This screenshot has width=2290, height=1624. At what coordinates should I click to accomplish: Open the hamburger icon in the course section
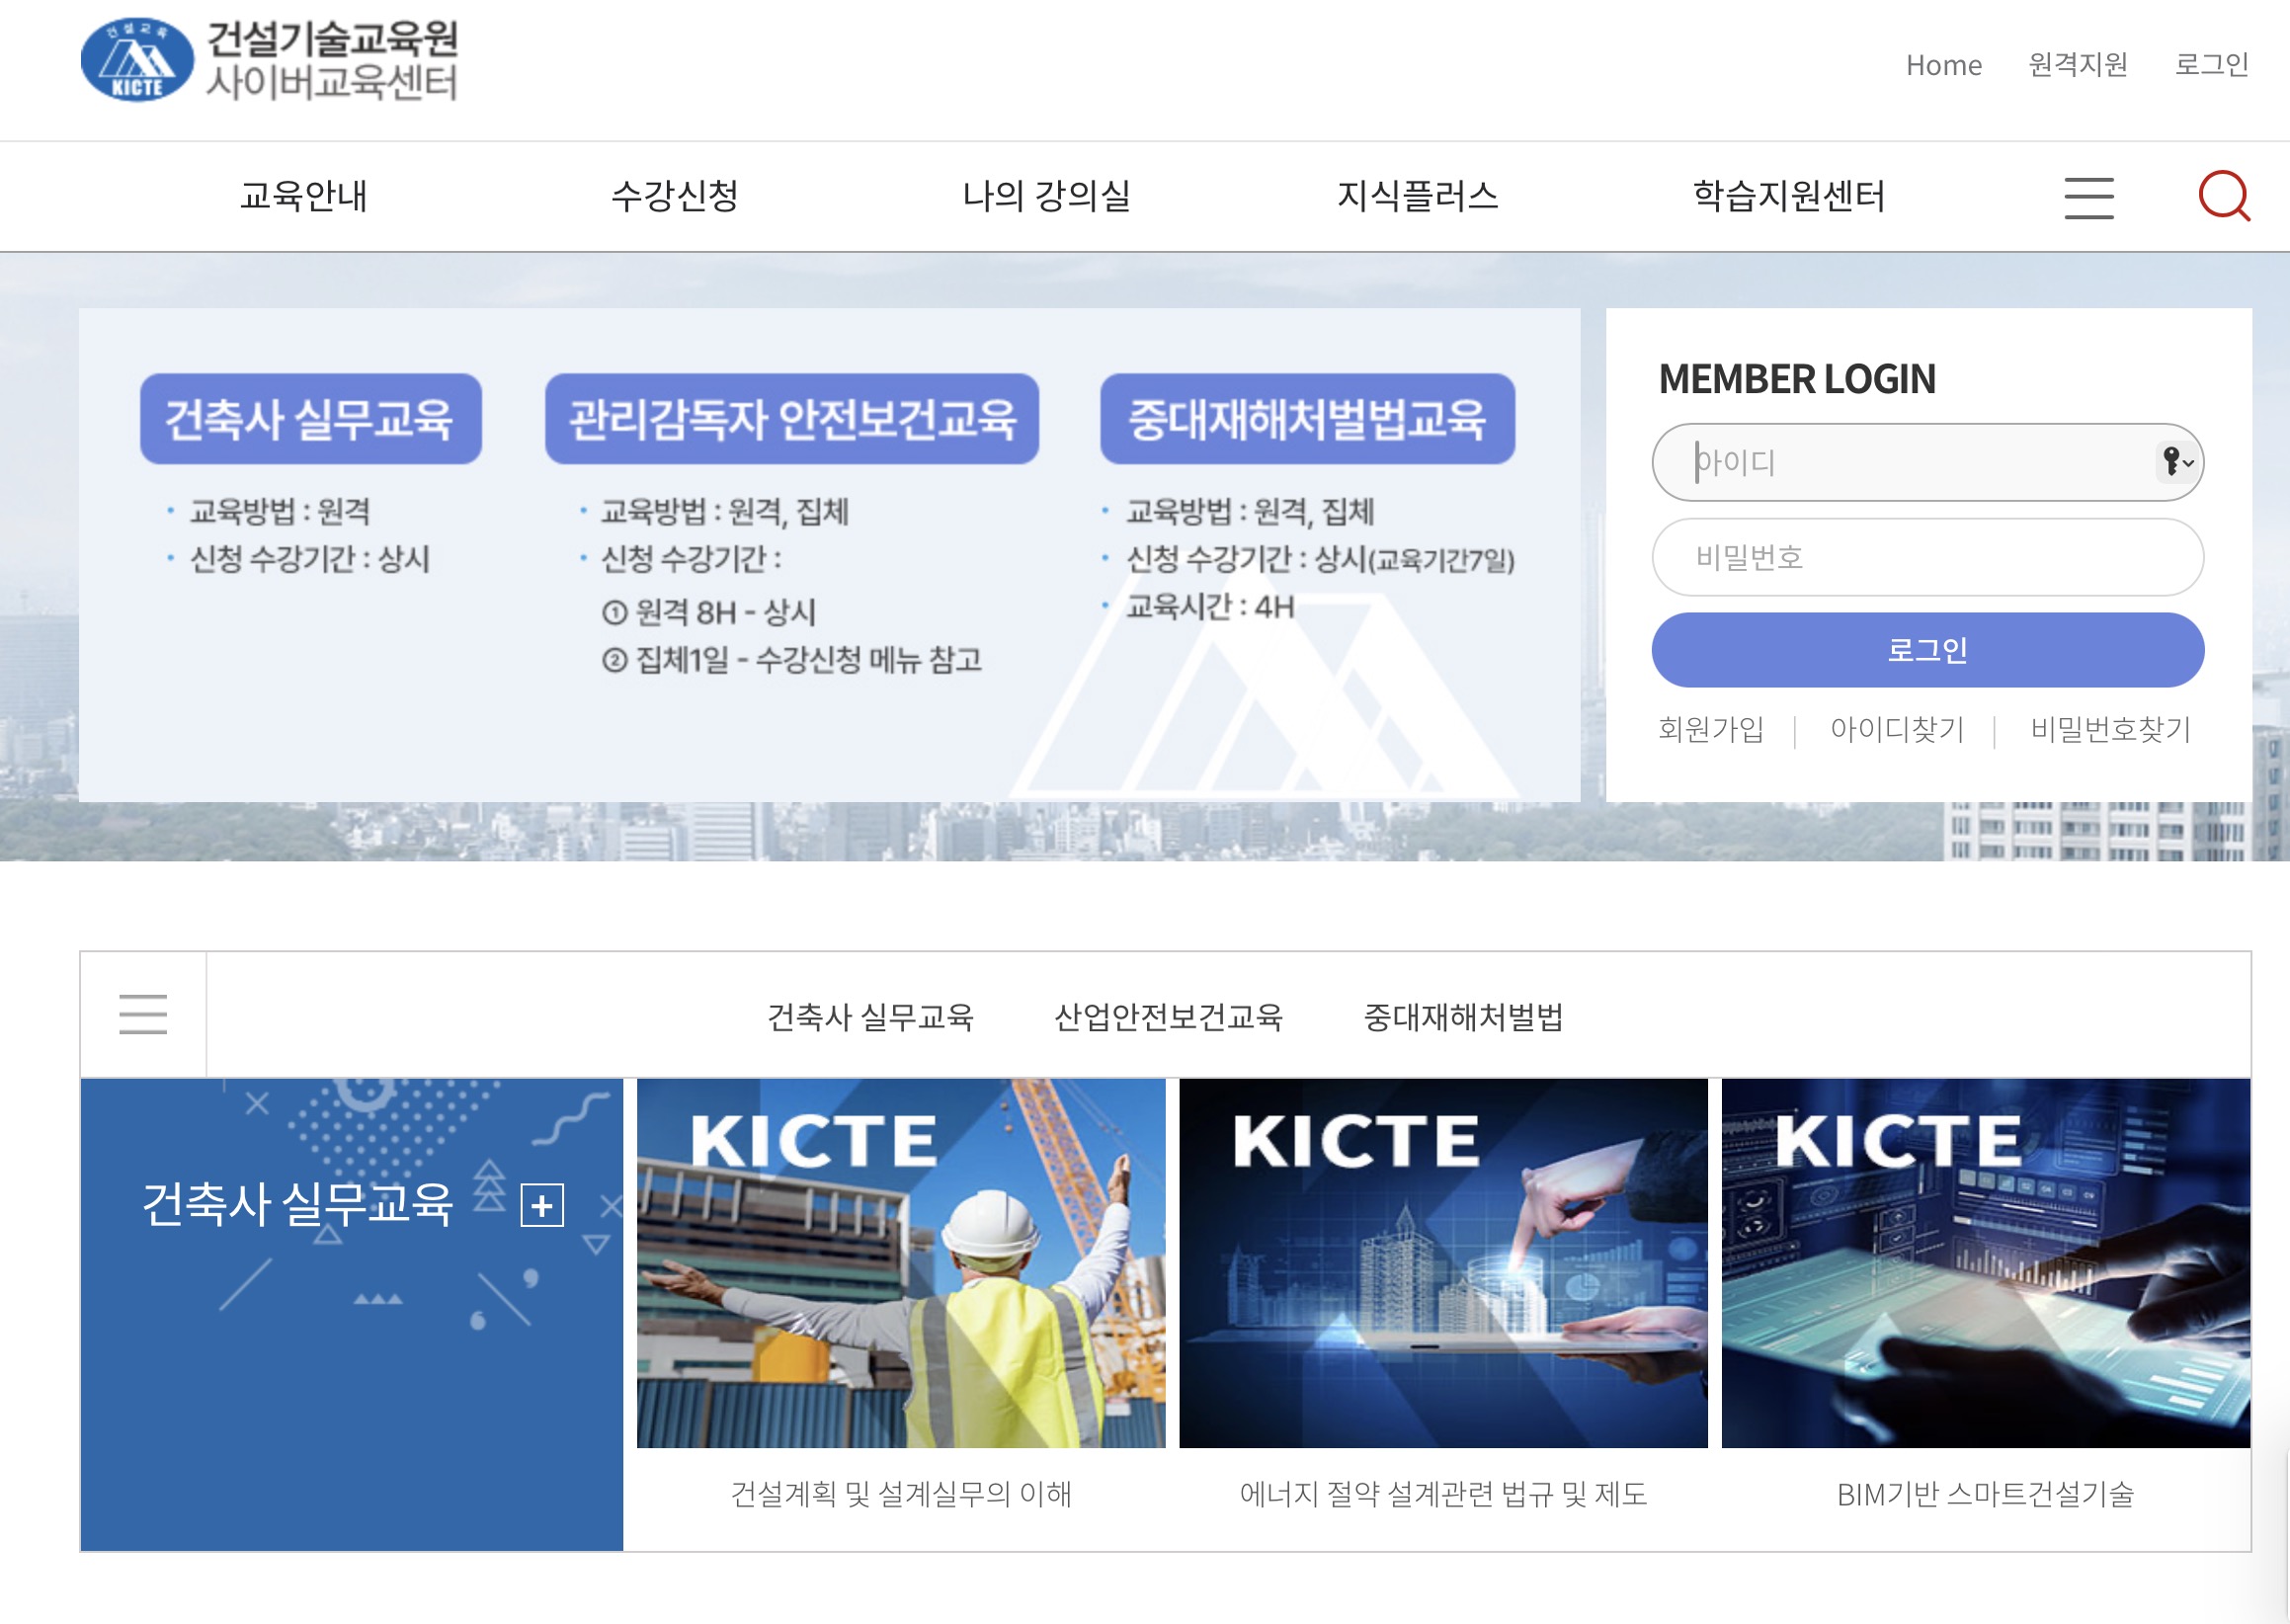pos(143,1014)
